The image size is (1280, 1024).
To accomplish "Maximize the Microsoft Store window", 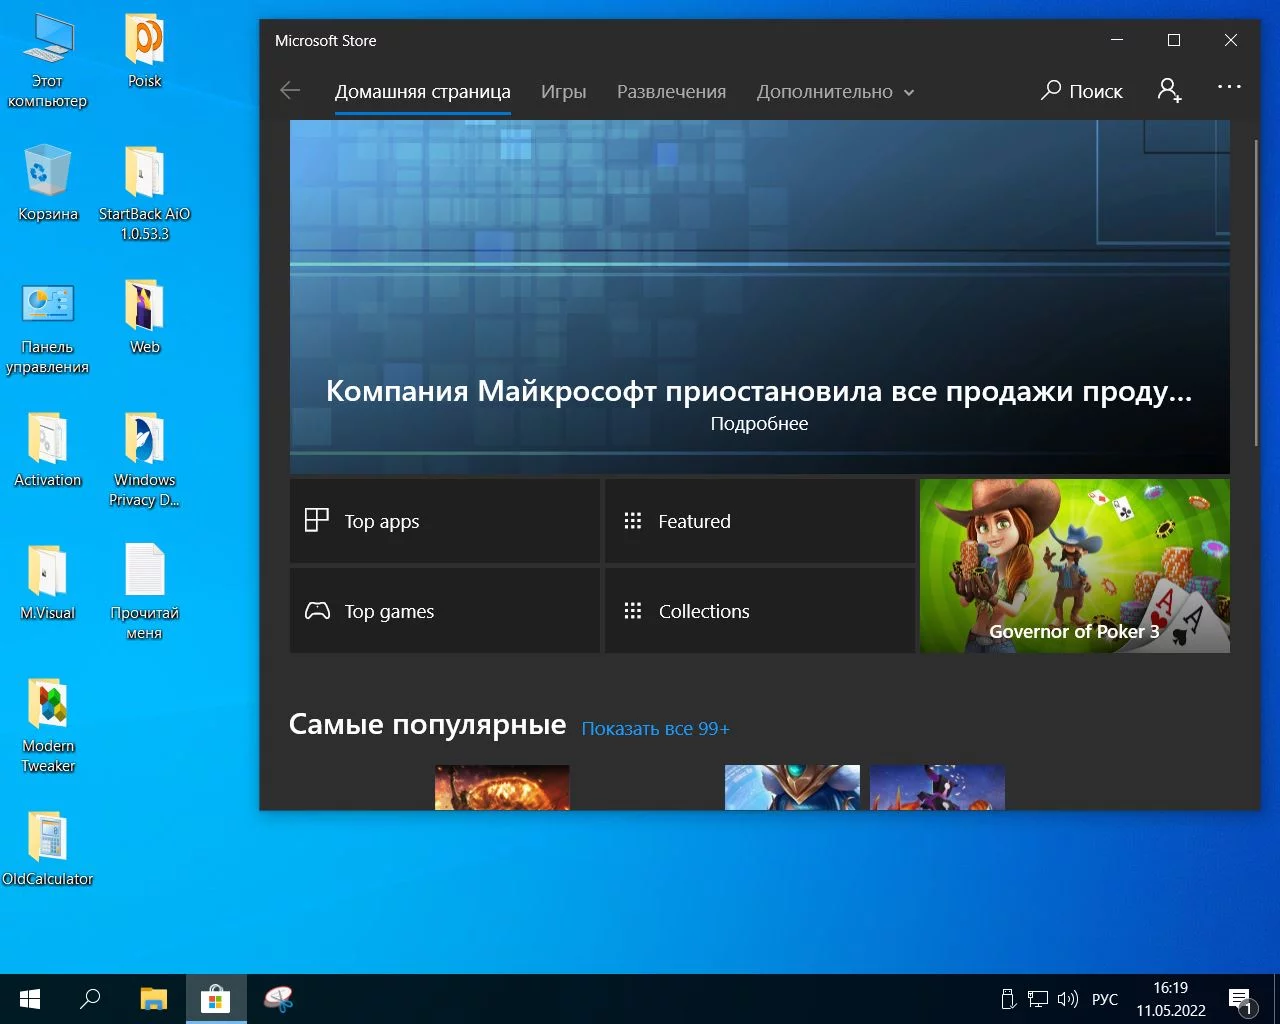I will click(1174, 40).
